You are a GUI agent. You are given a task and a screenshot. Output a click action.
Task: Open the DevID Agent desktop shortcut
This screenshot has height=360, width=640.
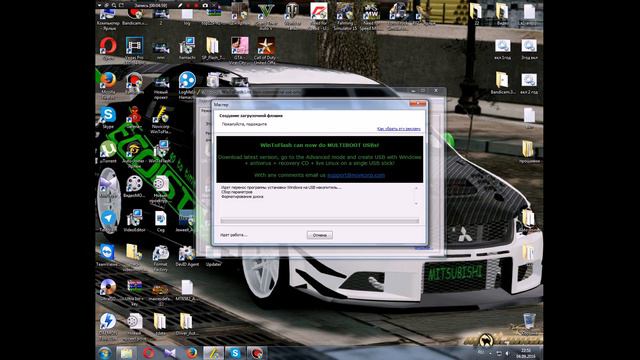[x=187, y=255]
